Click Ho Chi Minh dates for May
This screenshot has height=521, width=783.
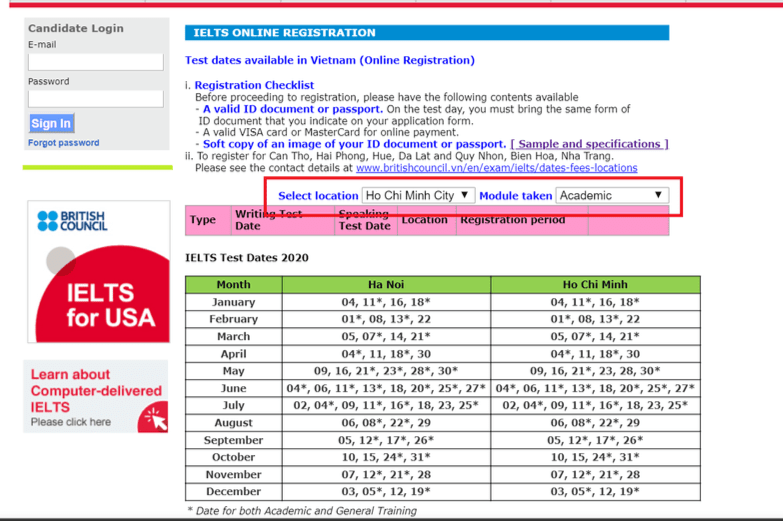pyautogui.click(x=595, y=371)
